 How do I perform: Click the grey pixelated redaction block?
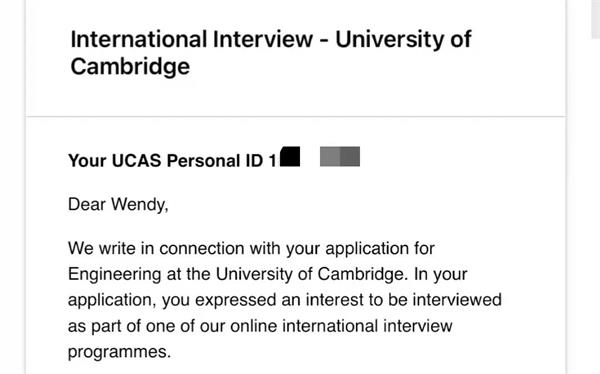click(340, 156)
